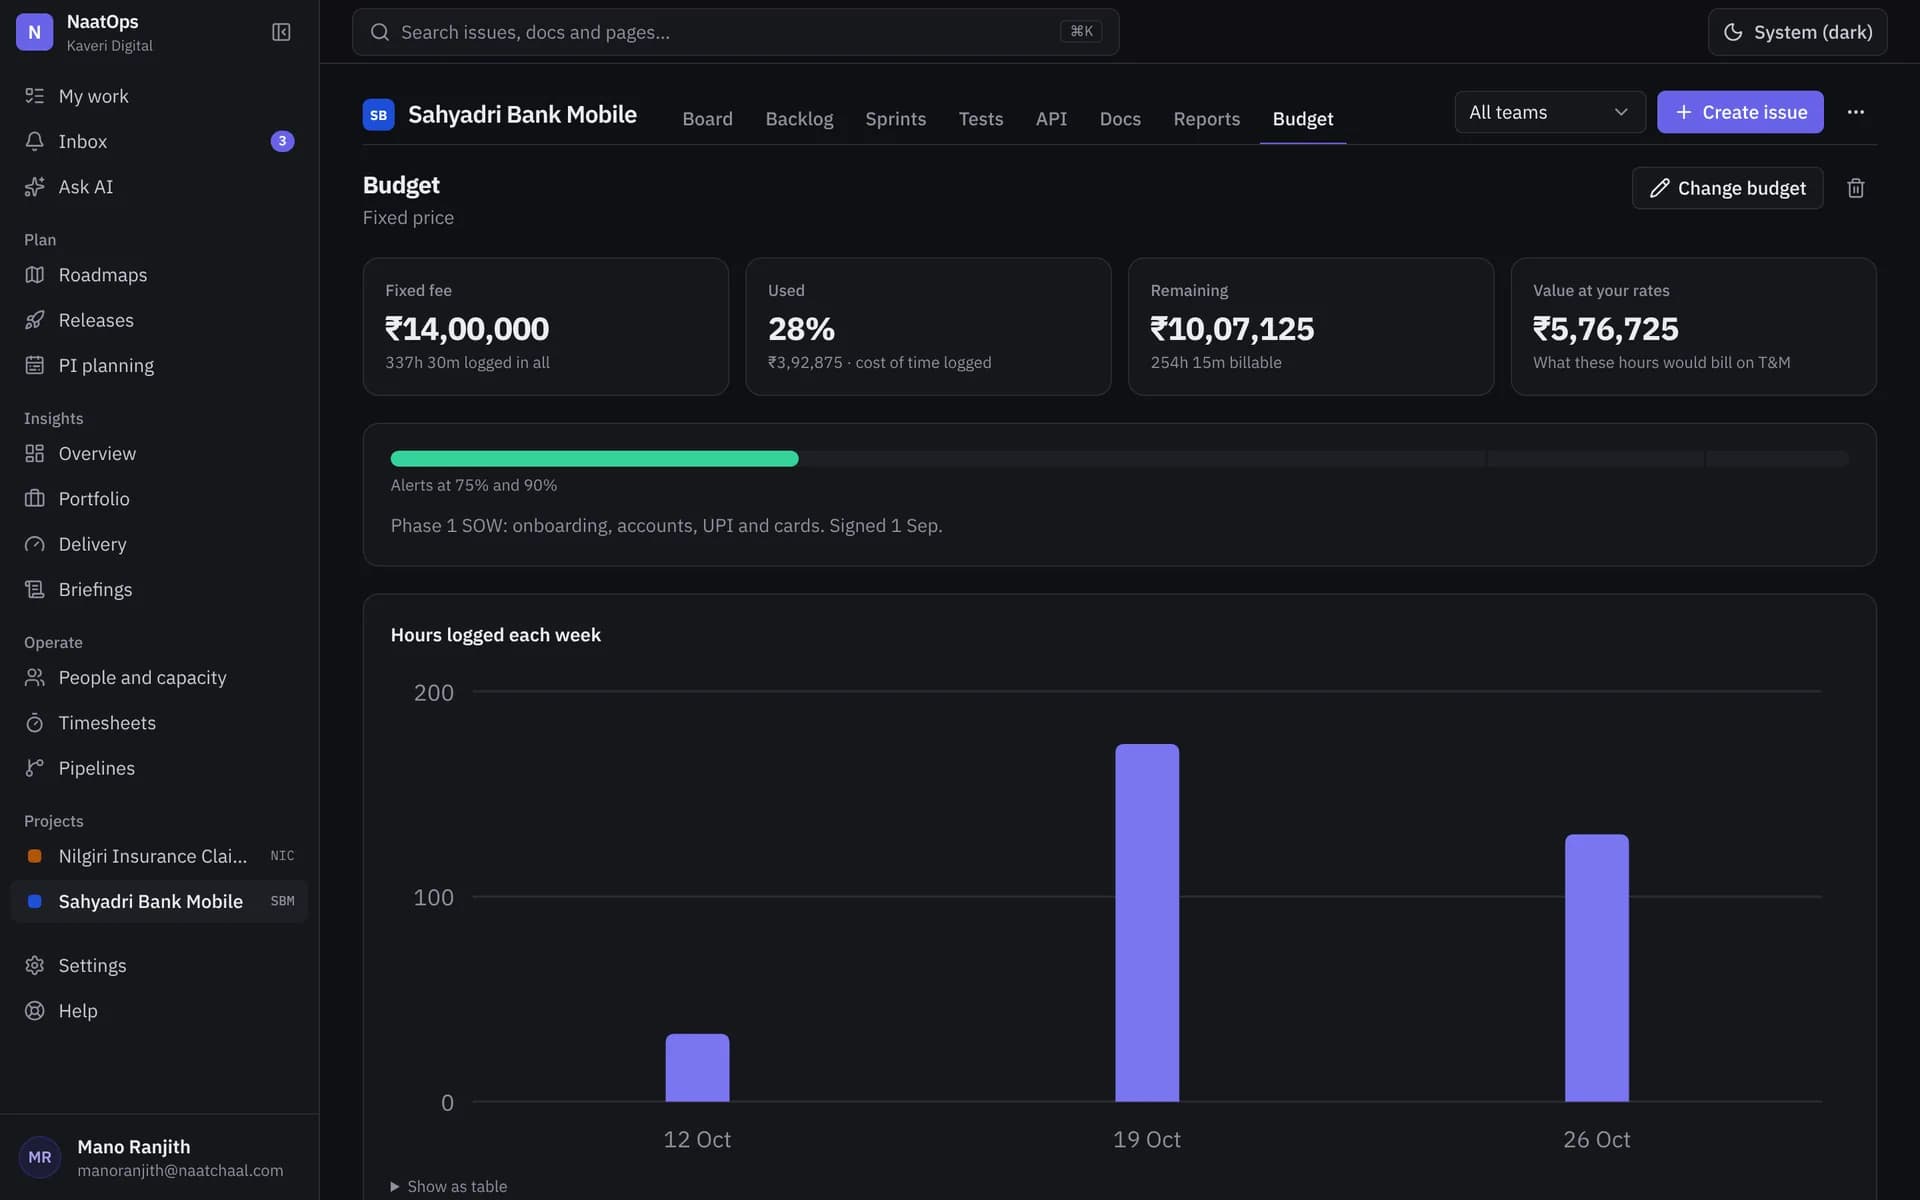This screenshot has height=1200, width=1920.
Task: Open the Docs tab
Action: pos(1120,119)
